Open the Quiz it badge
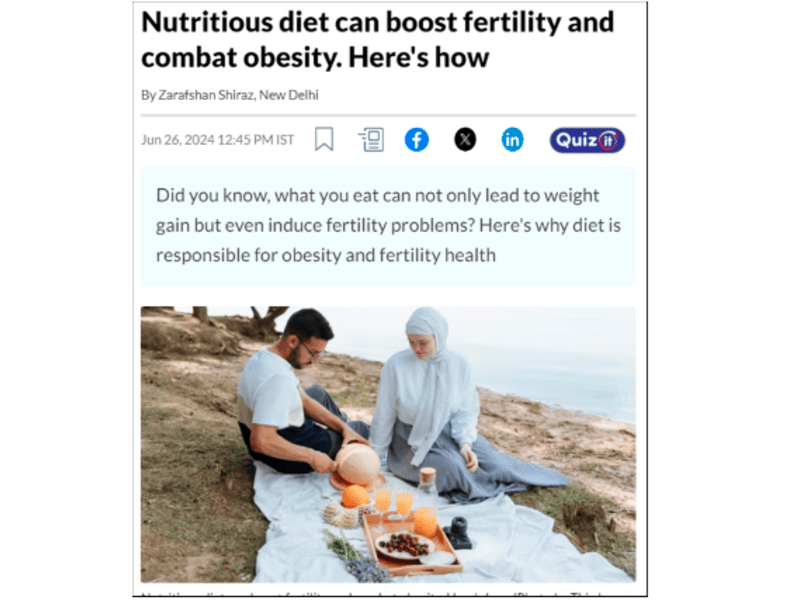The width and height of the screenshot is (800, 600). [x=587, y=140]
